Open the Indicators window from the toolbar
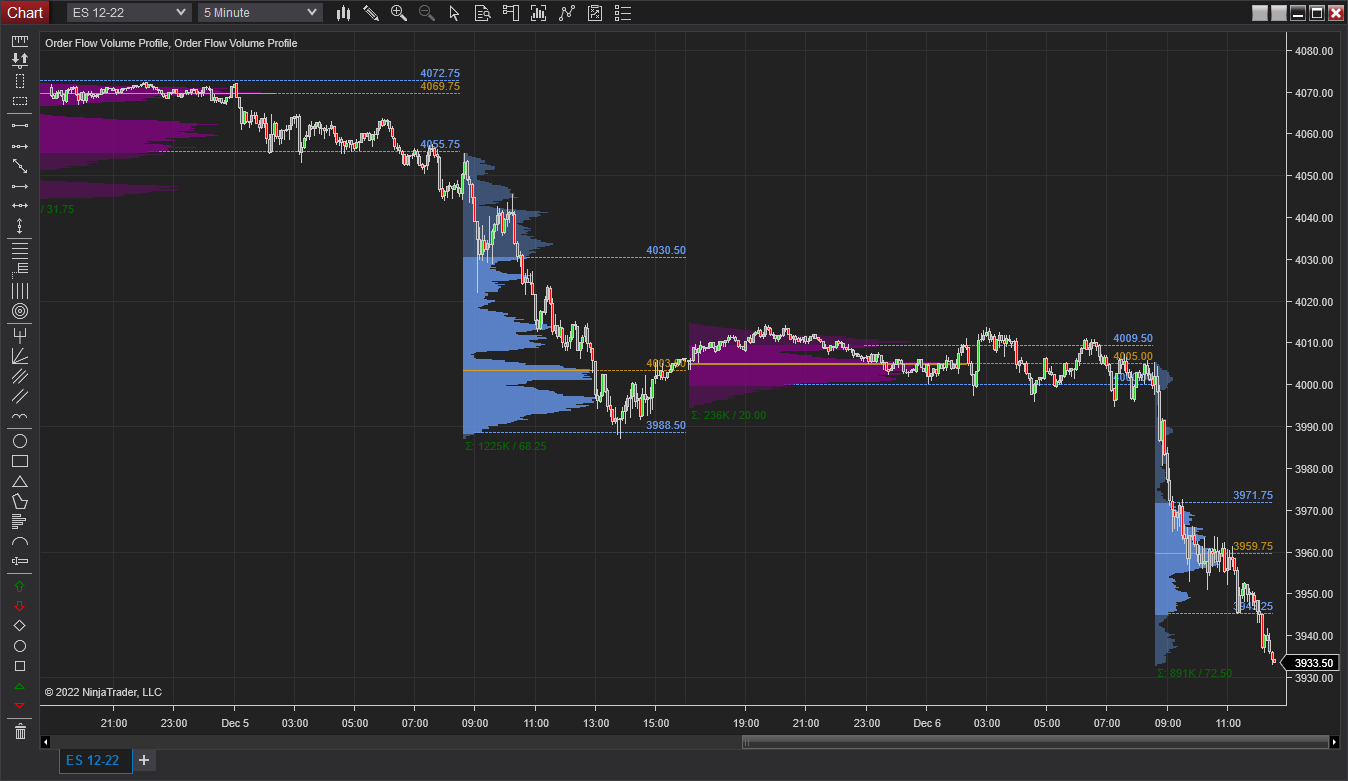1348x781 pixels. coord(539,13)
